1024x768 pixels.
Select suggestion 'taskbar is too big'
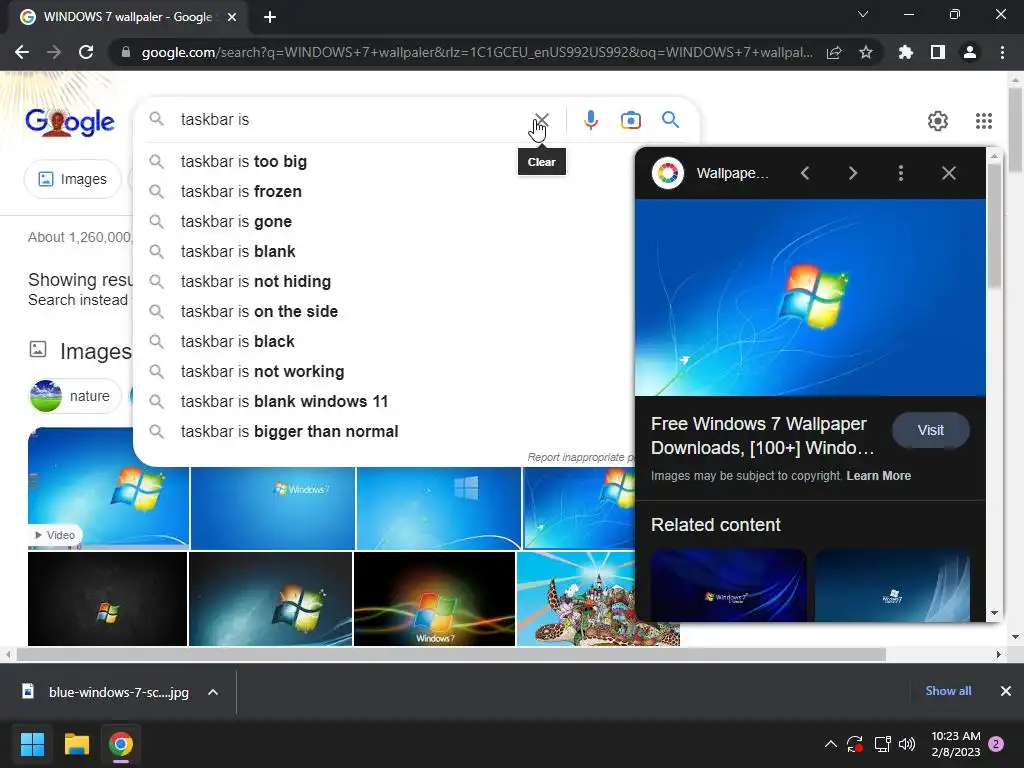(x=382, y=161)
